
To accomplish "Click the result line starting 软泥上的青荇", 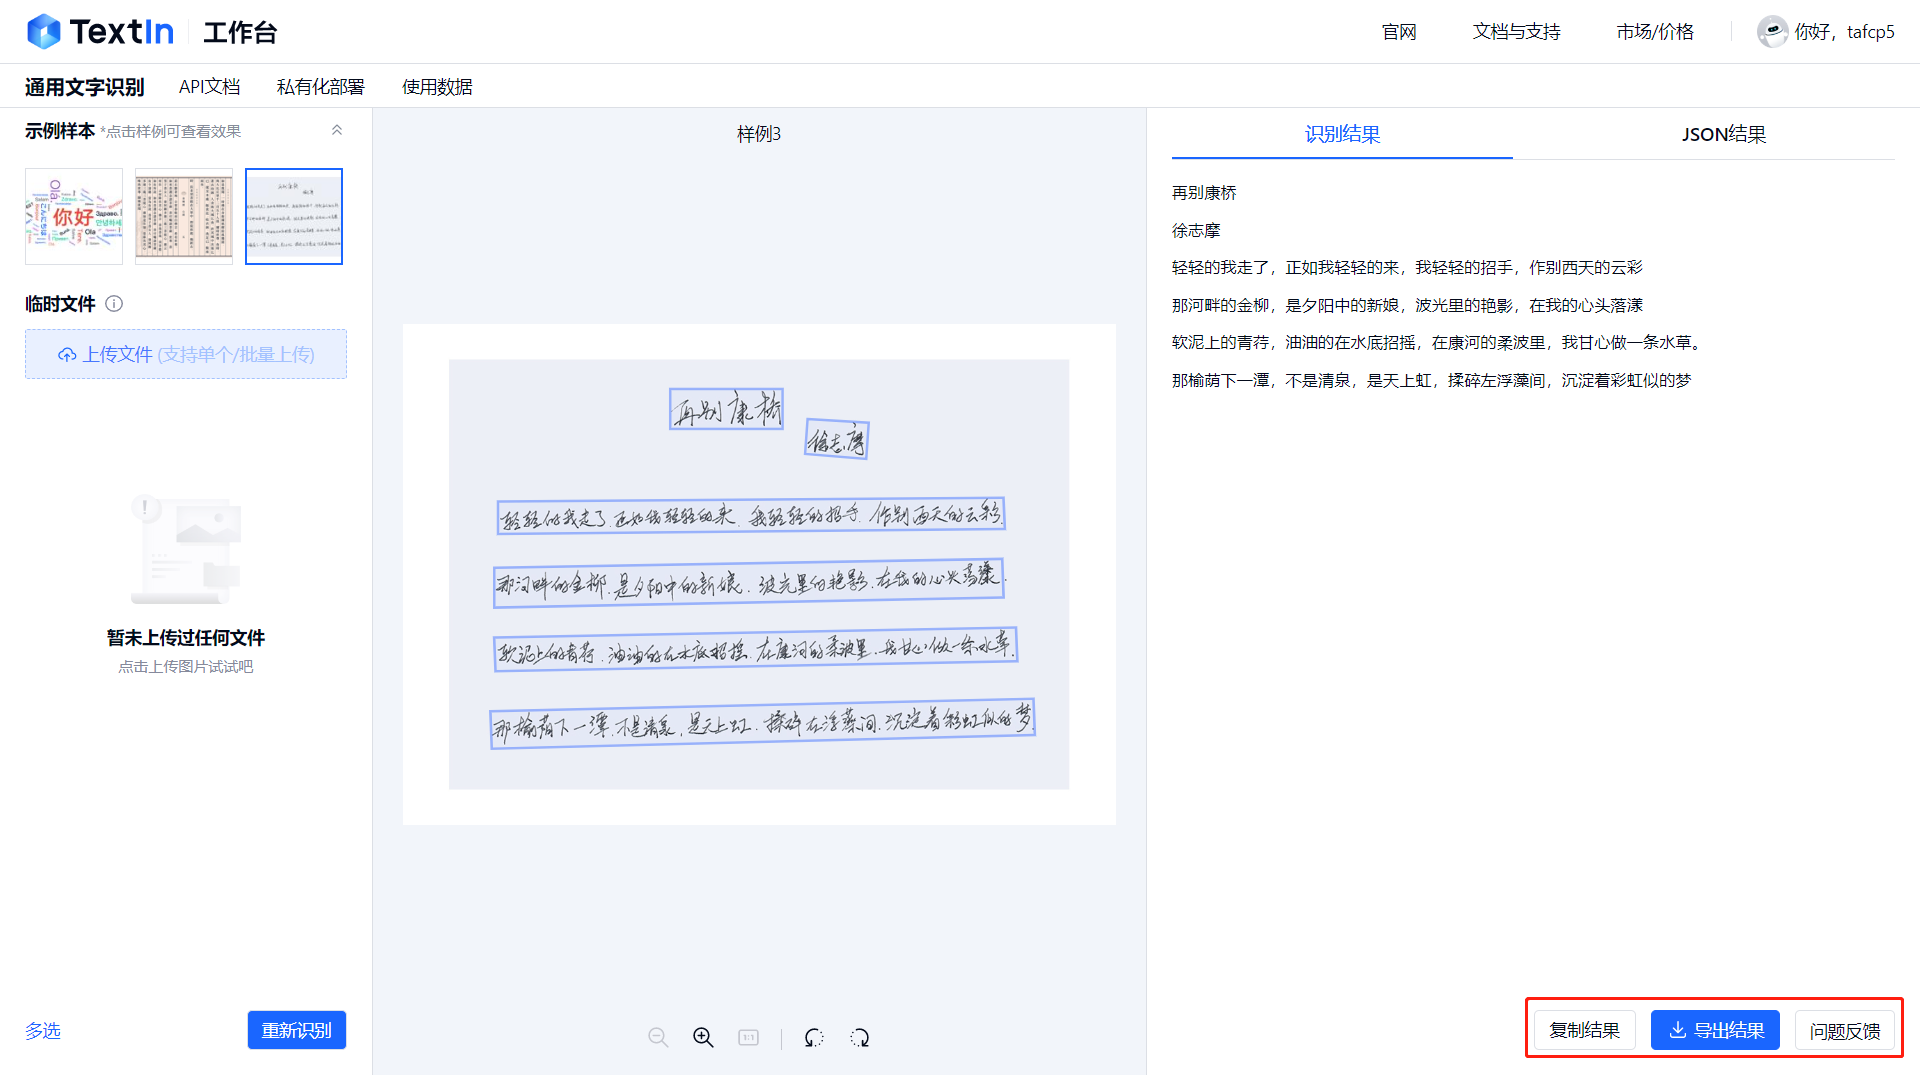I will click(x=1437, y=343).
